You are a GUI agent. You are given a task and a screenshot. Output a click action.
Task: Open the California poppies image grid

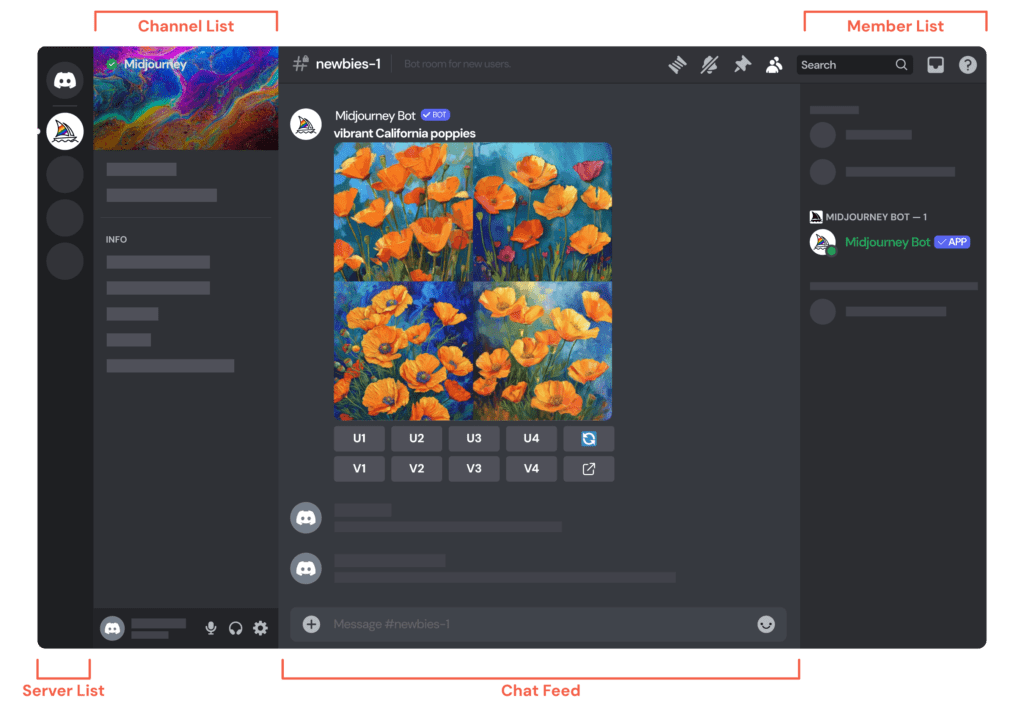click(472, 281)
